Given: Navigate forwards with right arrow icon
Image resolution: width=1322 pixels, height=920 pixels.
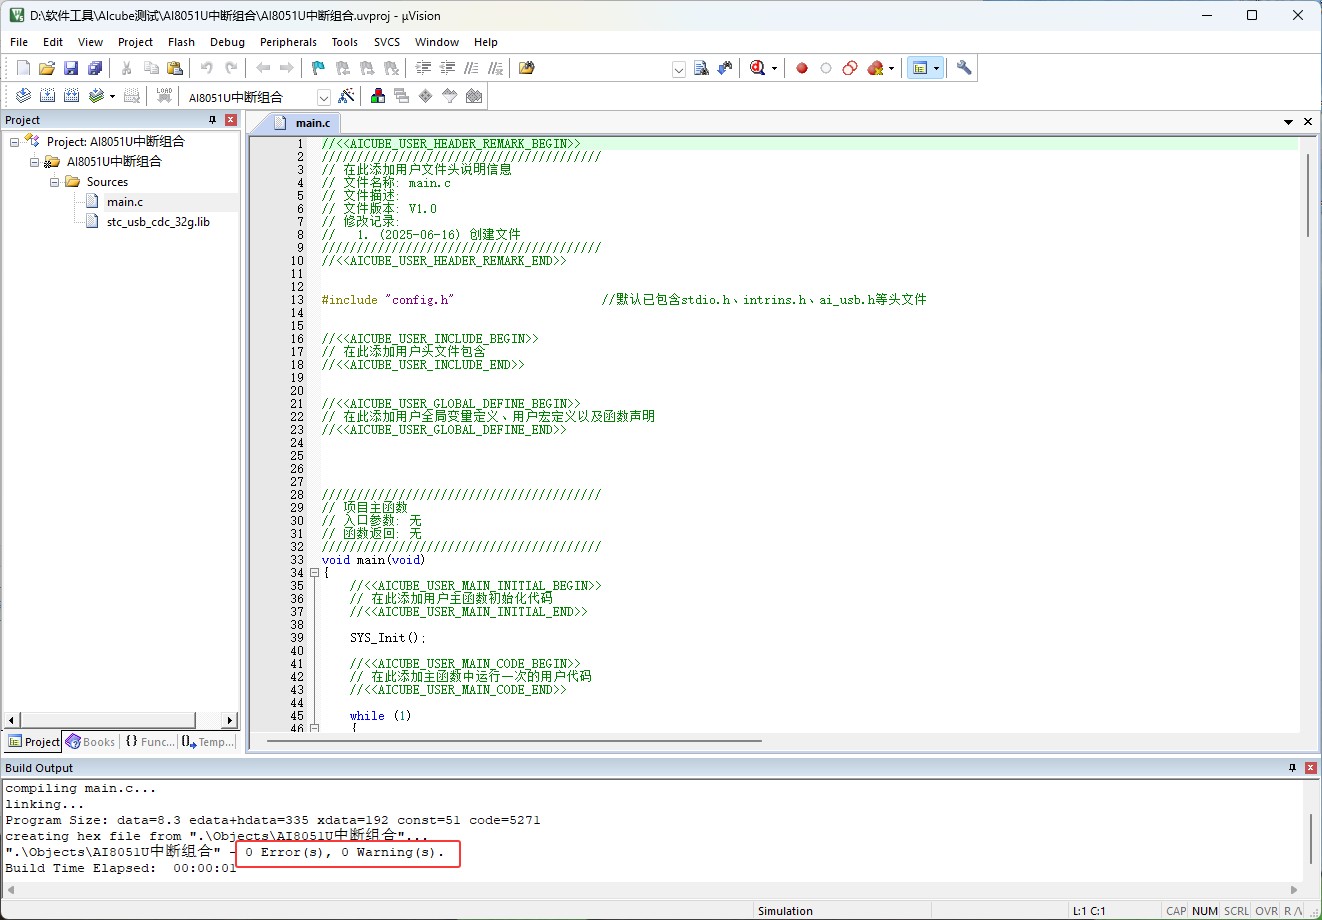Looking at the screenshot, I should 287,68.
